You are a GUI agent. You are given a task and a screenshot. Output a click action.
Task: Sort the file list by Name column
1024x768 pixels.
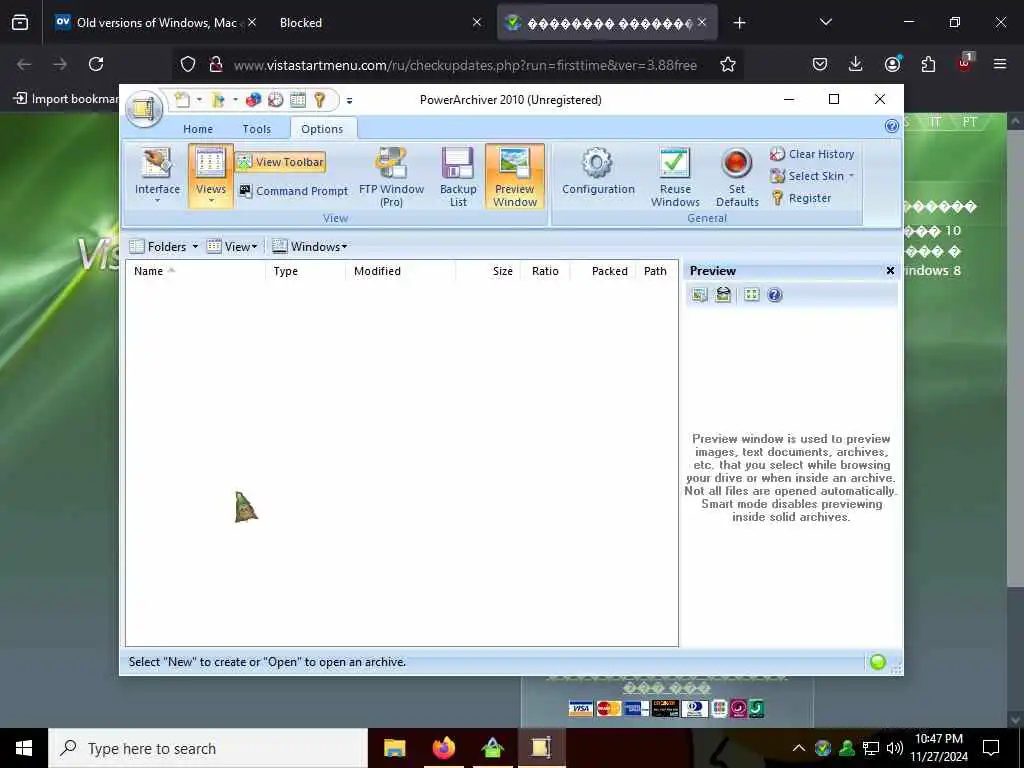point(195,271)
